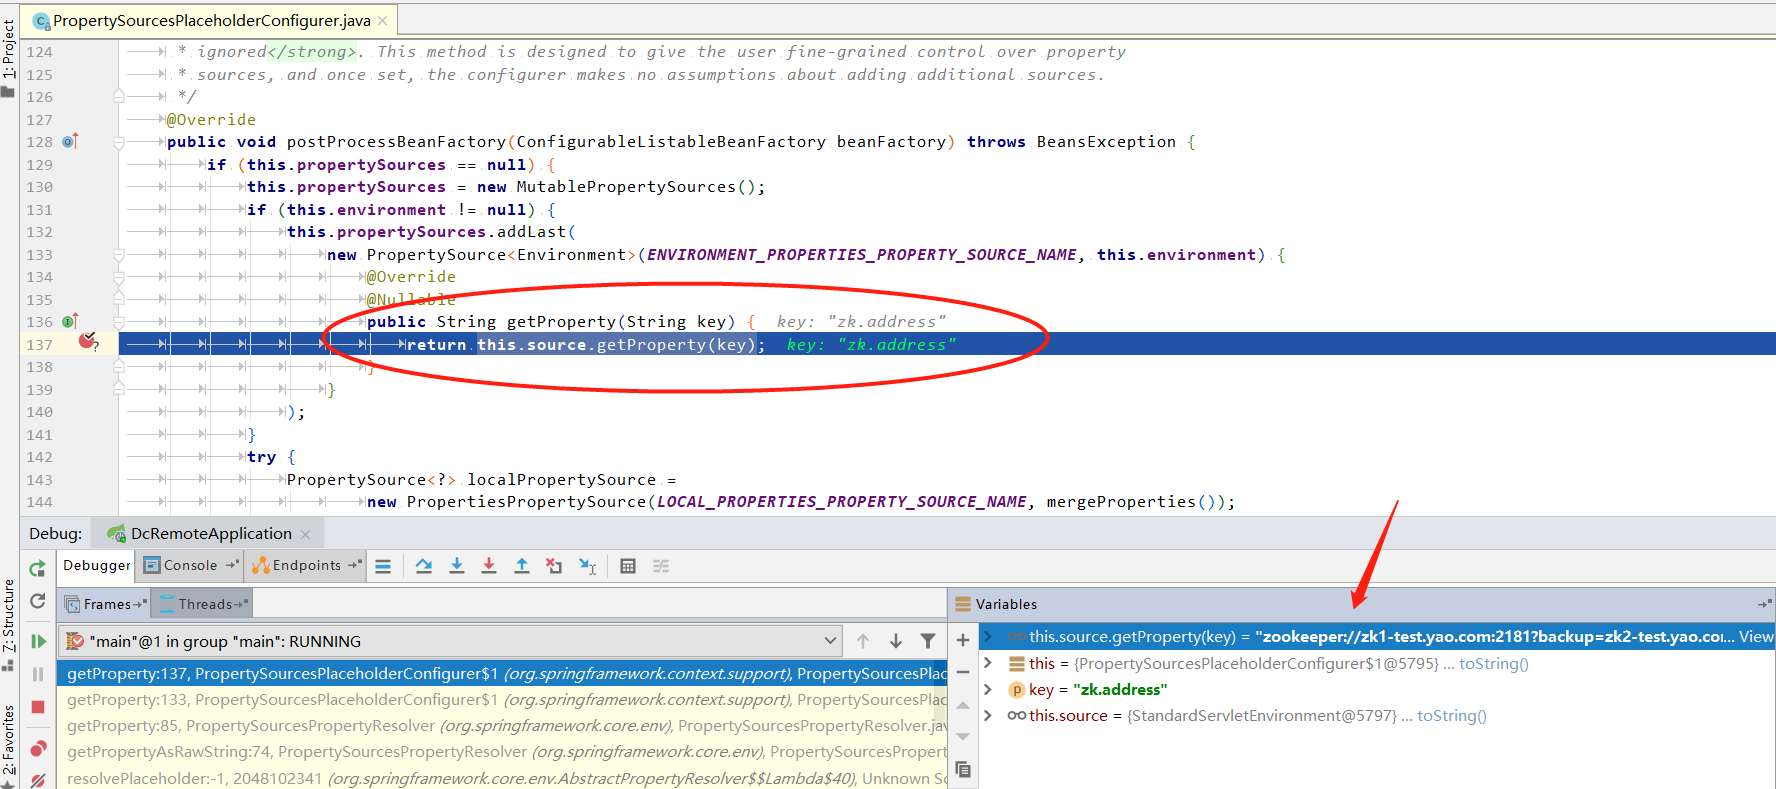Click toString() link on 'this' variable
This screenshot has width=1776, height=789.
[x=1493, y=664]
